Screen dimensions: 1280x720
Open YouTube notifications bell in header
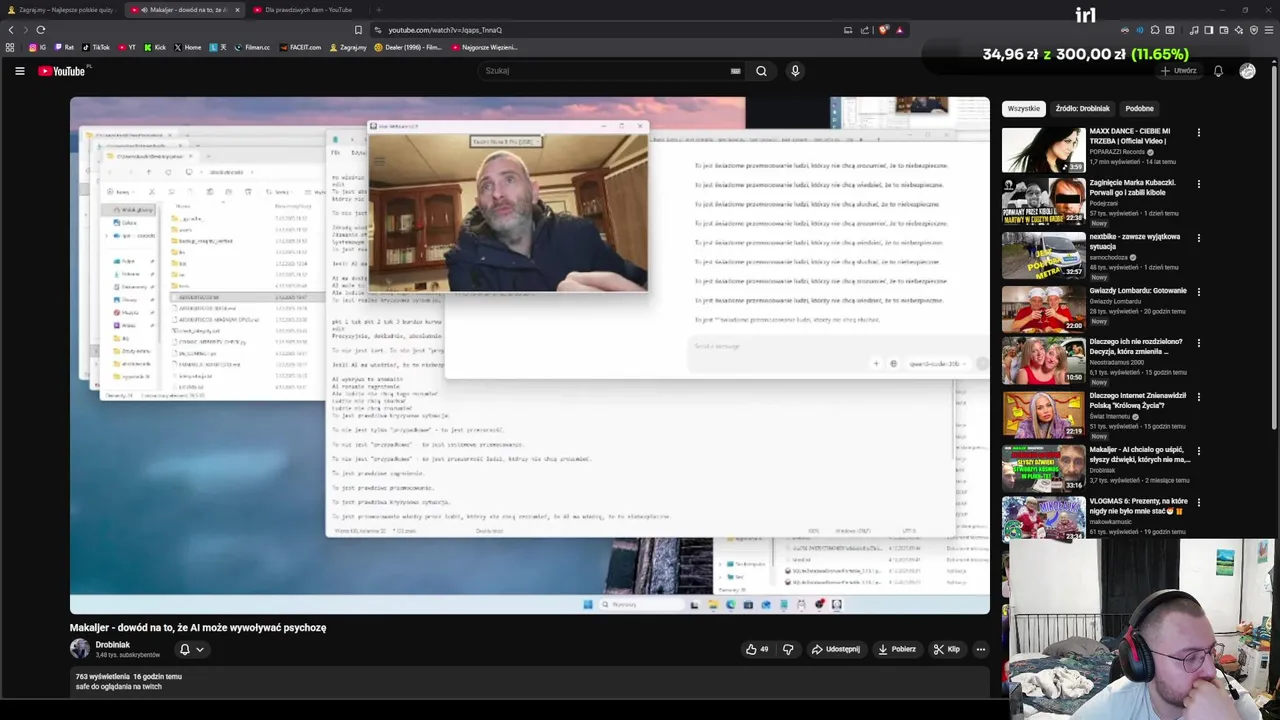(1218, 71)
